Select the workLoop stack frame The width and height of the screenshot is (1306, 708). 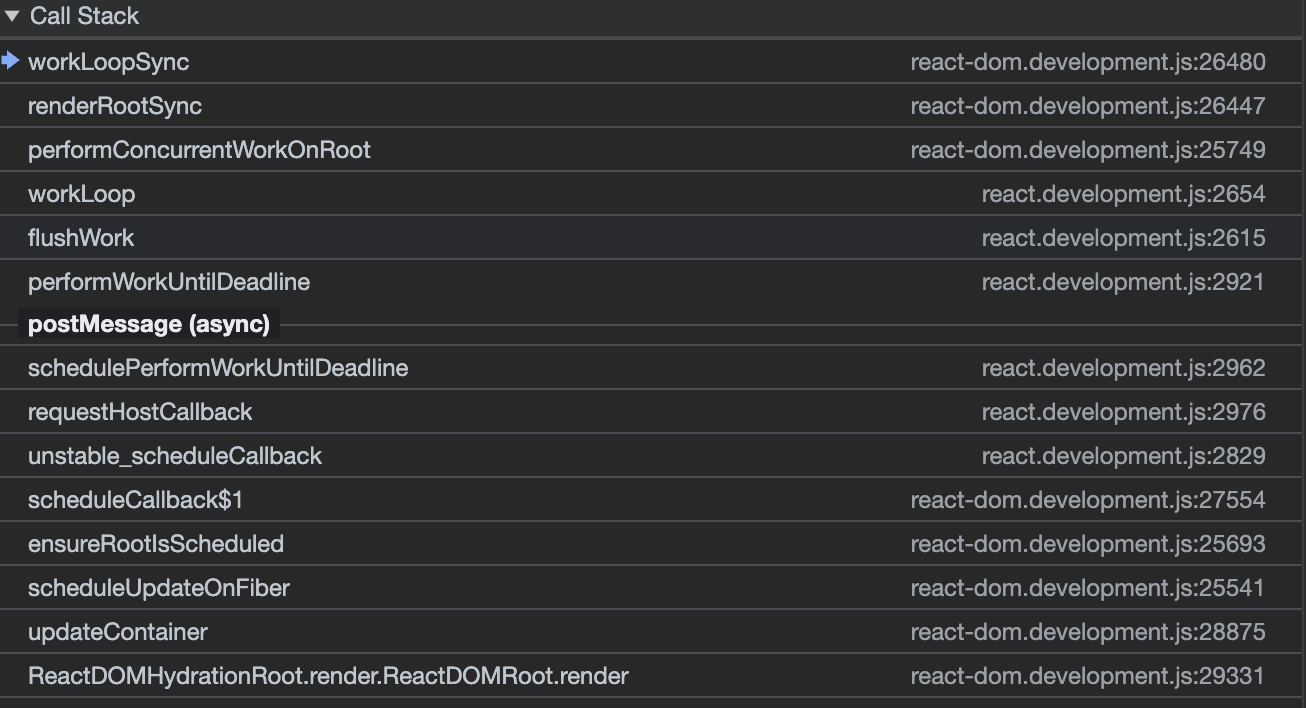(x=81, y=193)
